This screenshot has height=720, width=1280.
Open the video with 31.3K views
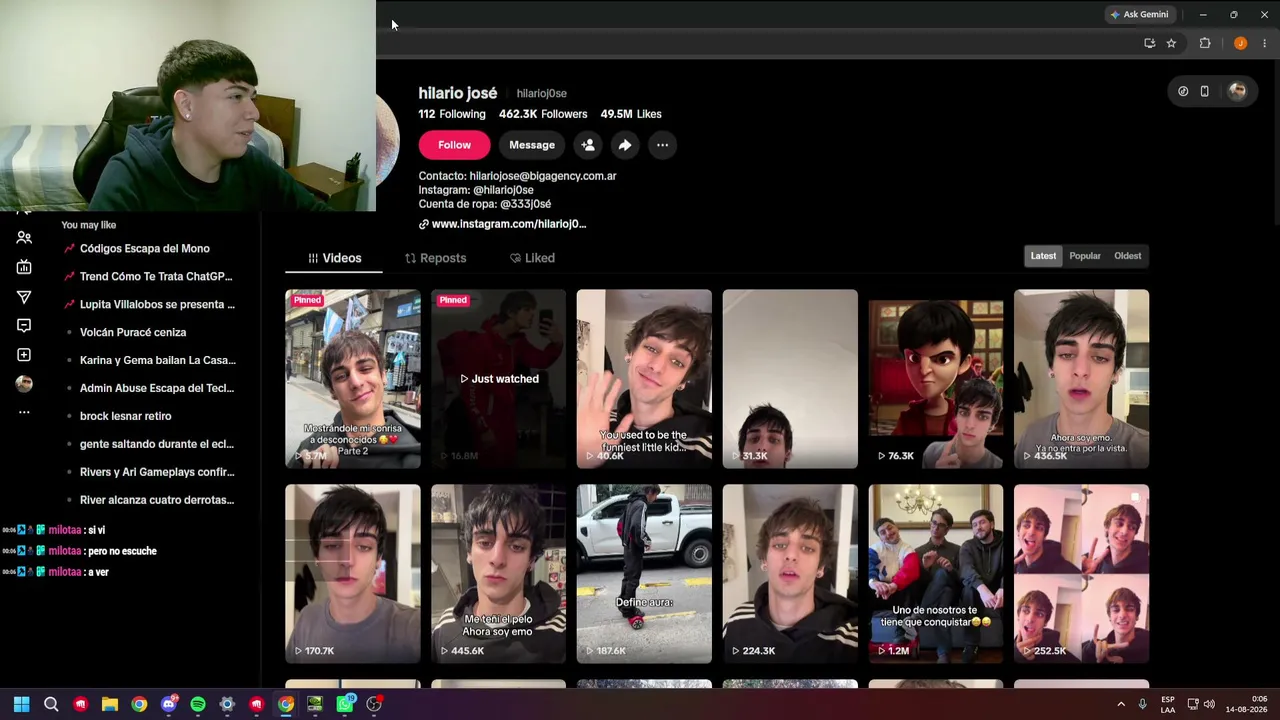pos(790,379)
